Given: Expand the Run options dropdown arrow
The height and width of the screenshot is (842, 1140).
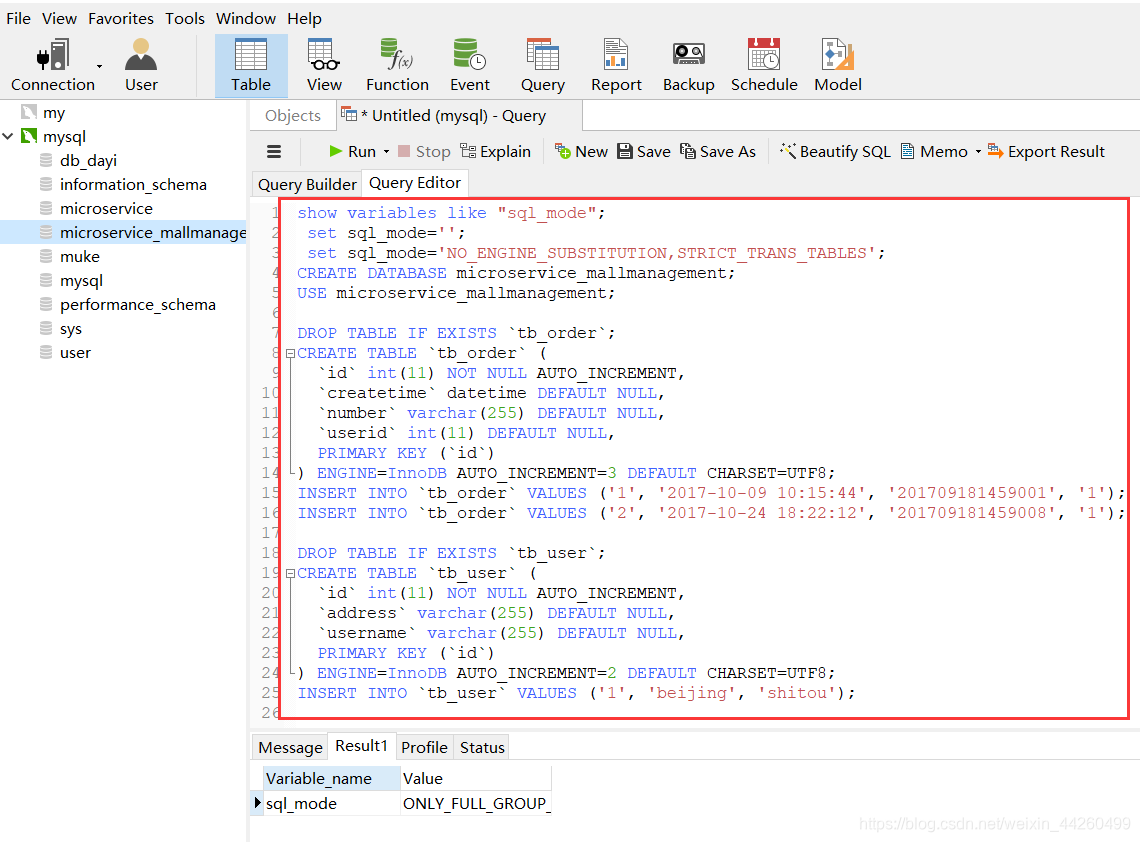Looking at the screenshot, I should (386, 151).
